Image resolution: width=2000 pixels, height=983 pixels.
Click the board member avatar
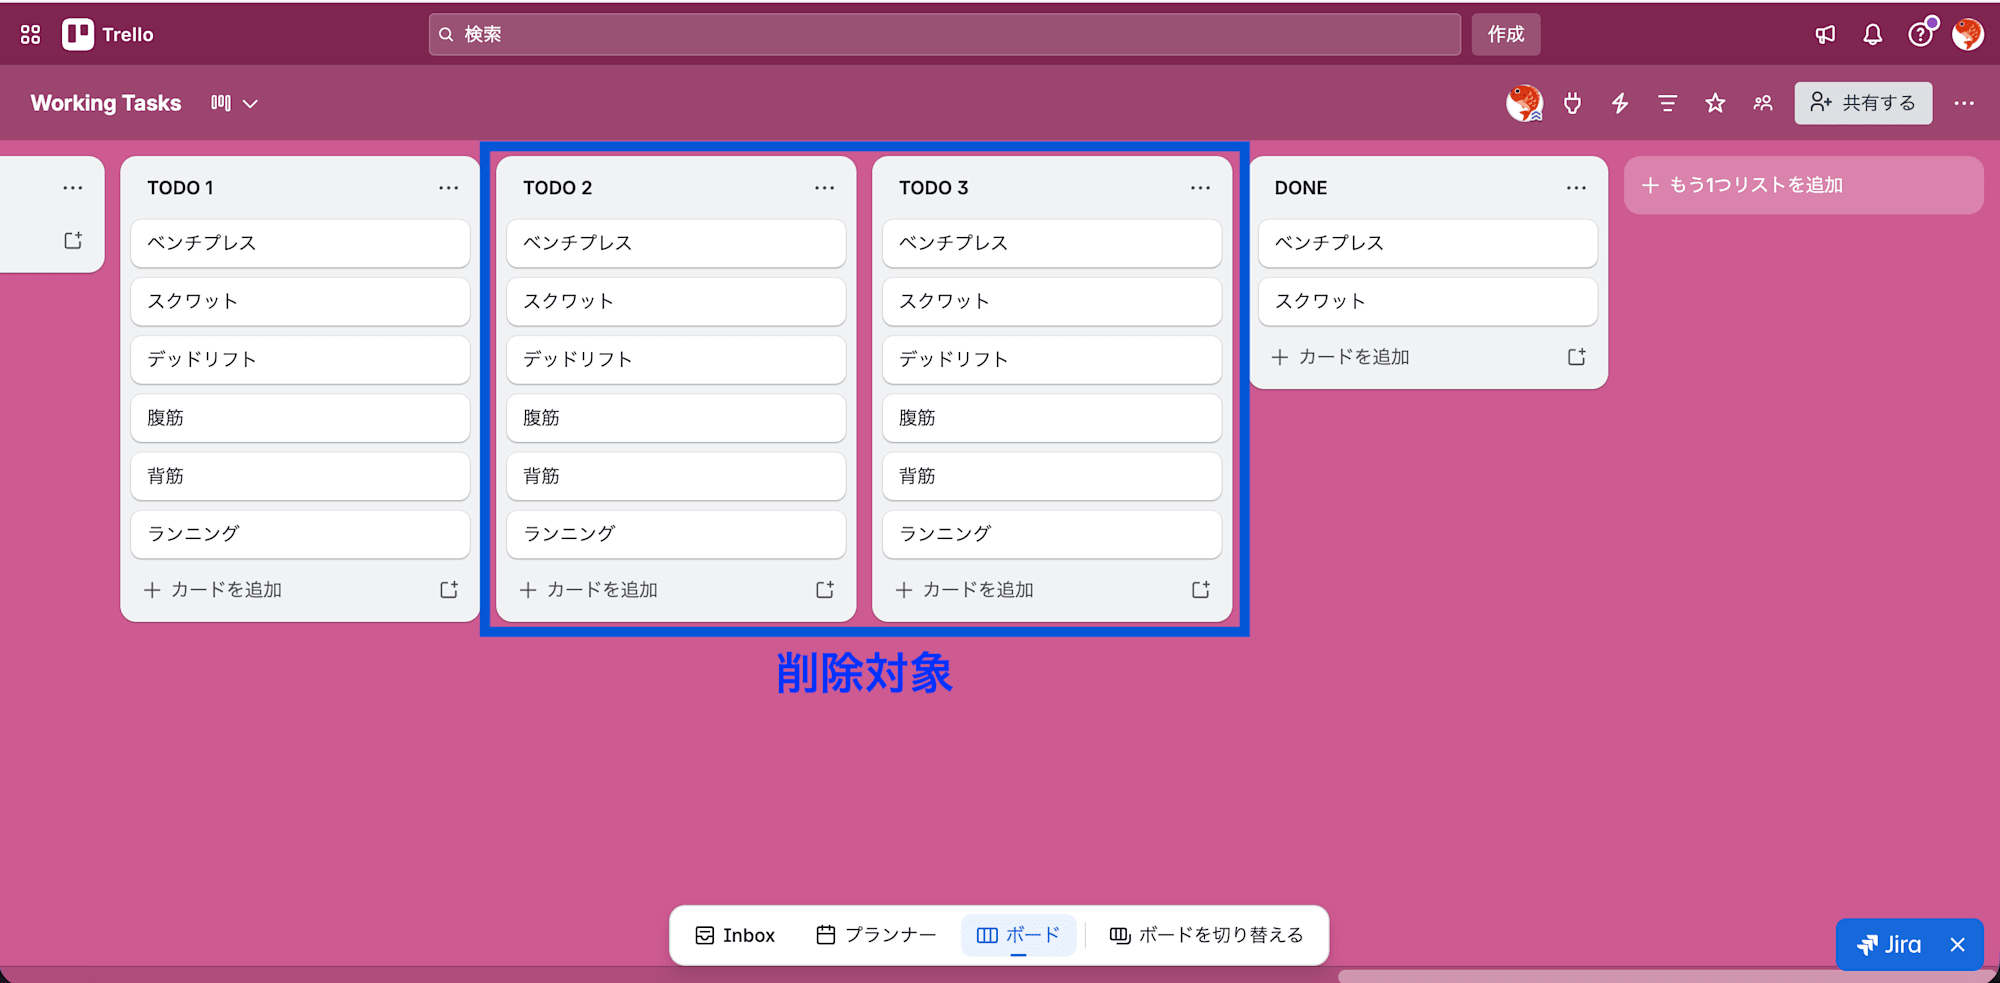click(1524, 103)
